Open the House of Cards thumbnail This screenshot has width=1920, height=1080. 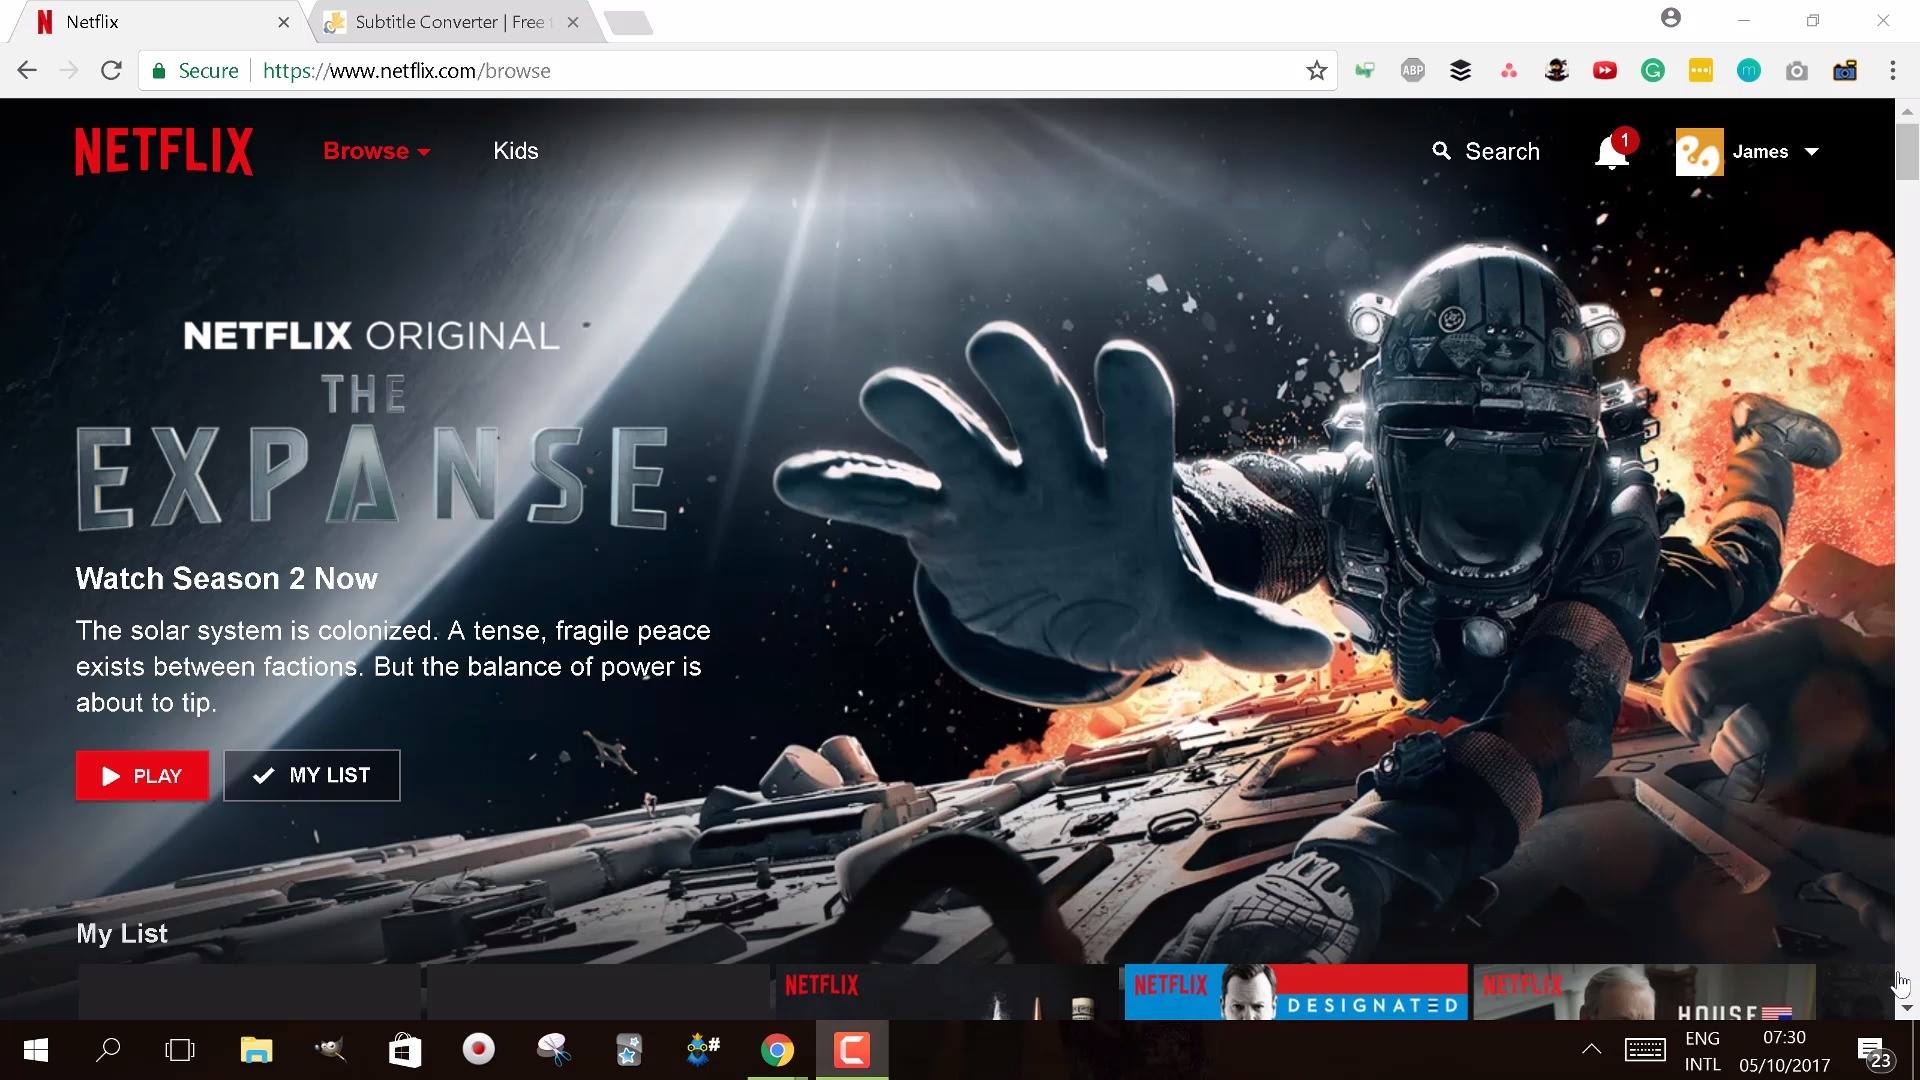(1644, 992)
